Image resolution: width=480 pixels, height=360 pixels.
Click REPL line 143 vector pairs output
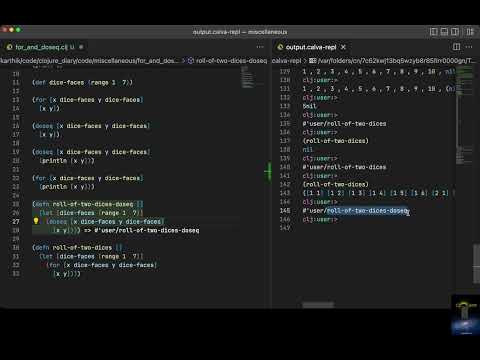click(378, 193)
